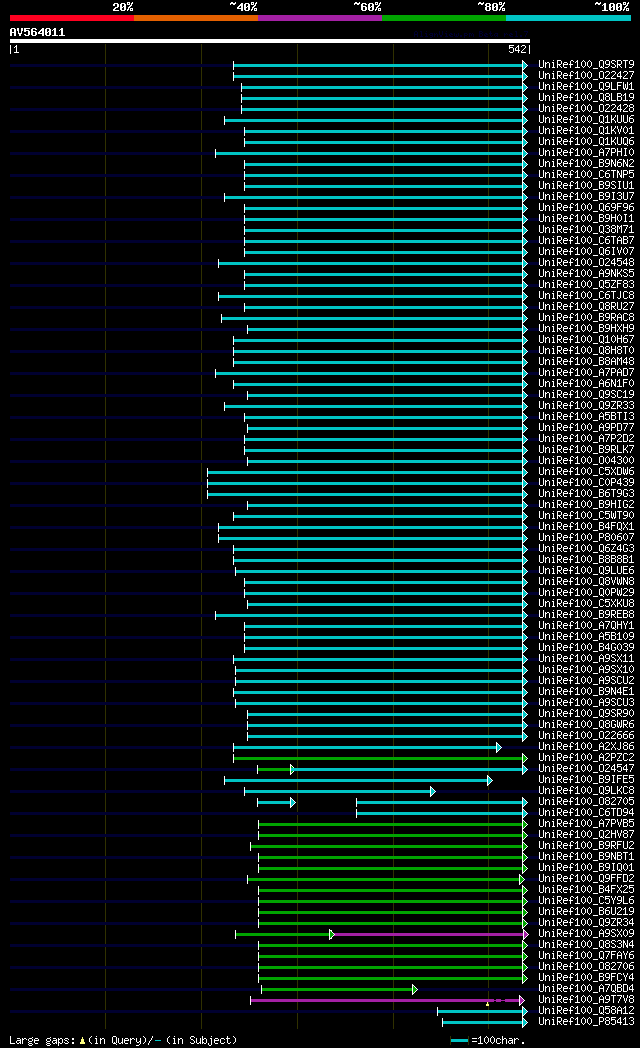The width and height of the screenshot is (640, 1048).
Task: Select label UniRef100_B8AM48
Action: [x=586, y=362]
